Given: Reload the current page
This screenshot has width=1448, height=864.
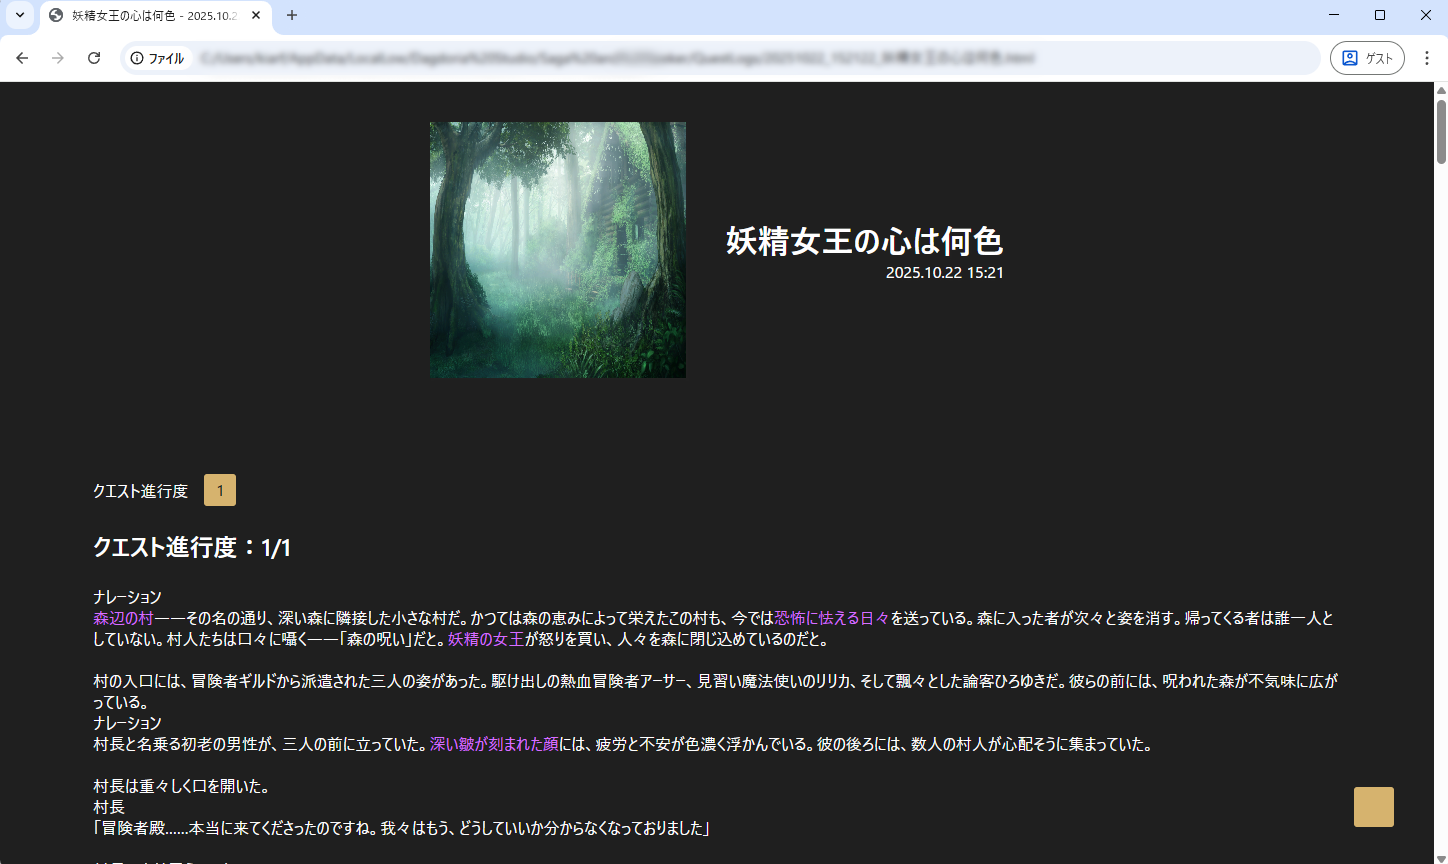Looking at the screenshot, I should click(x=93, y=58).
